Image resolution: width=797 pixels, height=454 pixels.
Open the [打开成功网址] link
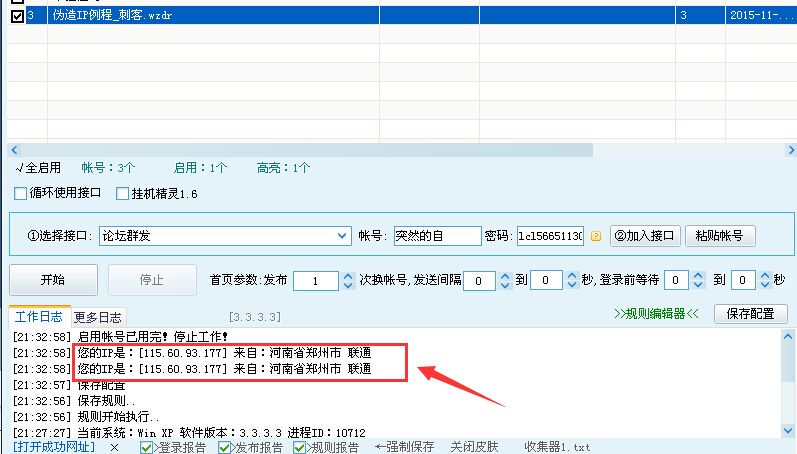[x=53, y=447]
